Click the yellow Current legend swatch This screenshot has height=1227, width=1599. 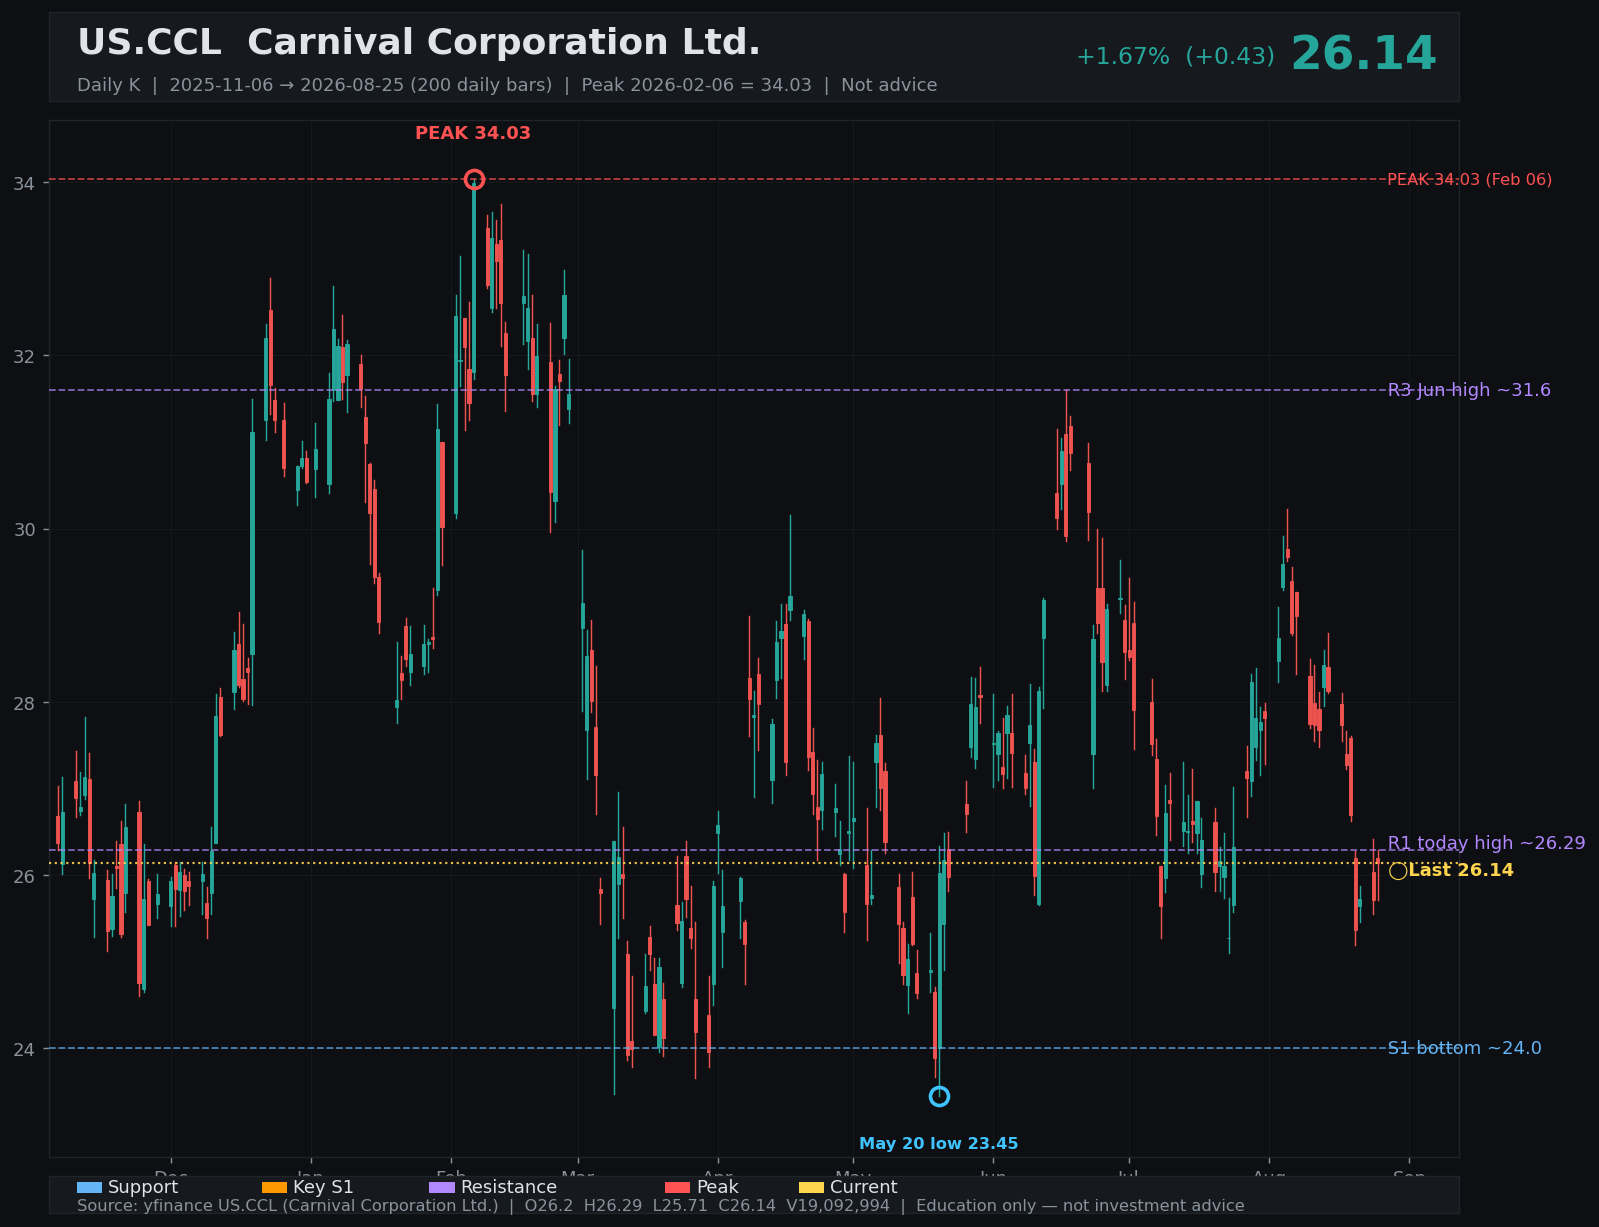tap(811, 1188)
